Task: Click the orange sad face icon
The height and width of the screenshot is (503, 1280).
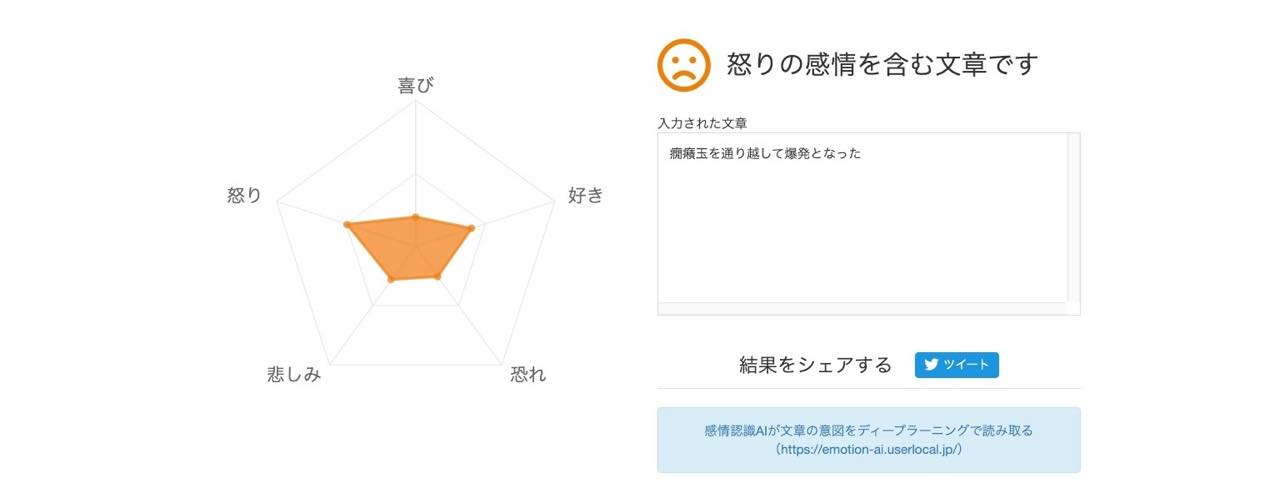Action: [x=683, y=65]
